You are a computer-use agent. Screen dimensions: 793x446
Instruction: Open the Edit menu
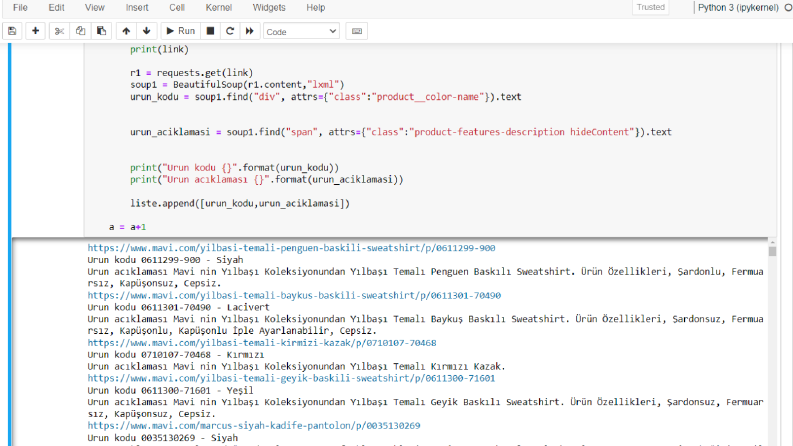(56, 8)
